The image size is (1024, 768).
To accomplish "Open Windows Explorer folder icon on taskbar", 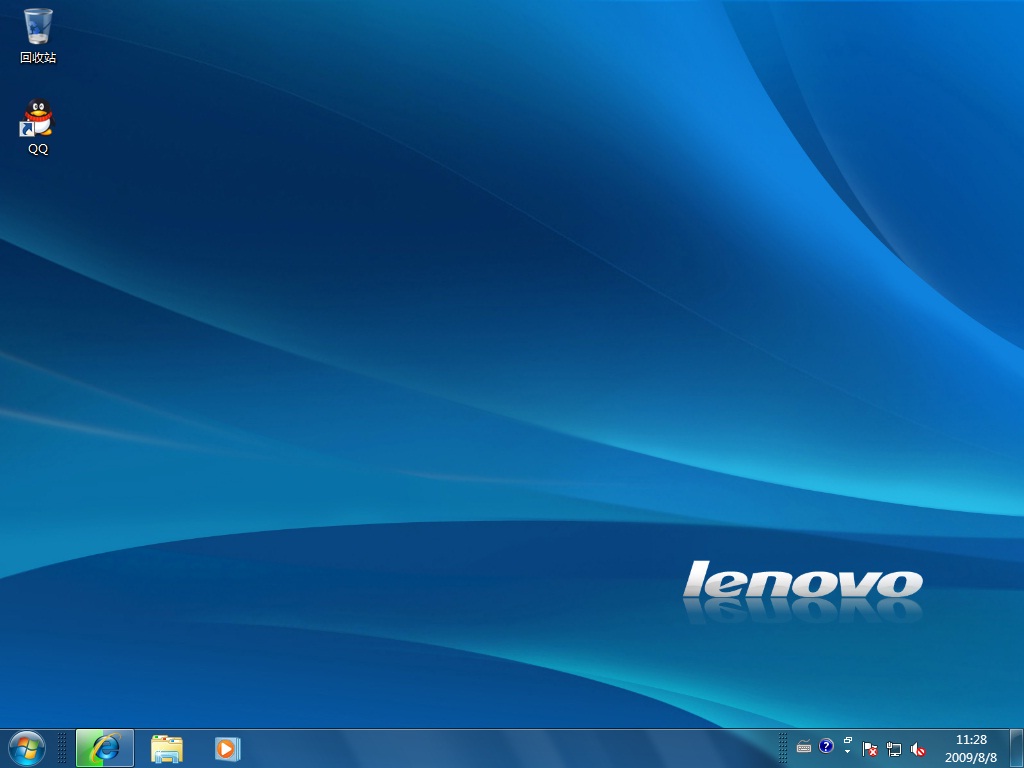I will pos(167,748).
